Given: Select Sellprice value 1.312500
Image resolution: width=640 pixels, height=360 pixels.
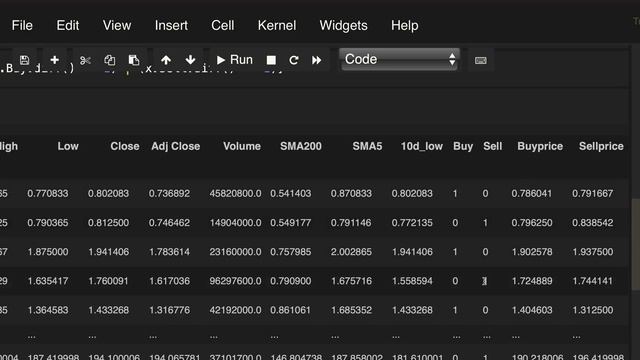Looking at the screenshot, I should tap(593, 310).
